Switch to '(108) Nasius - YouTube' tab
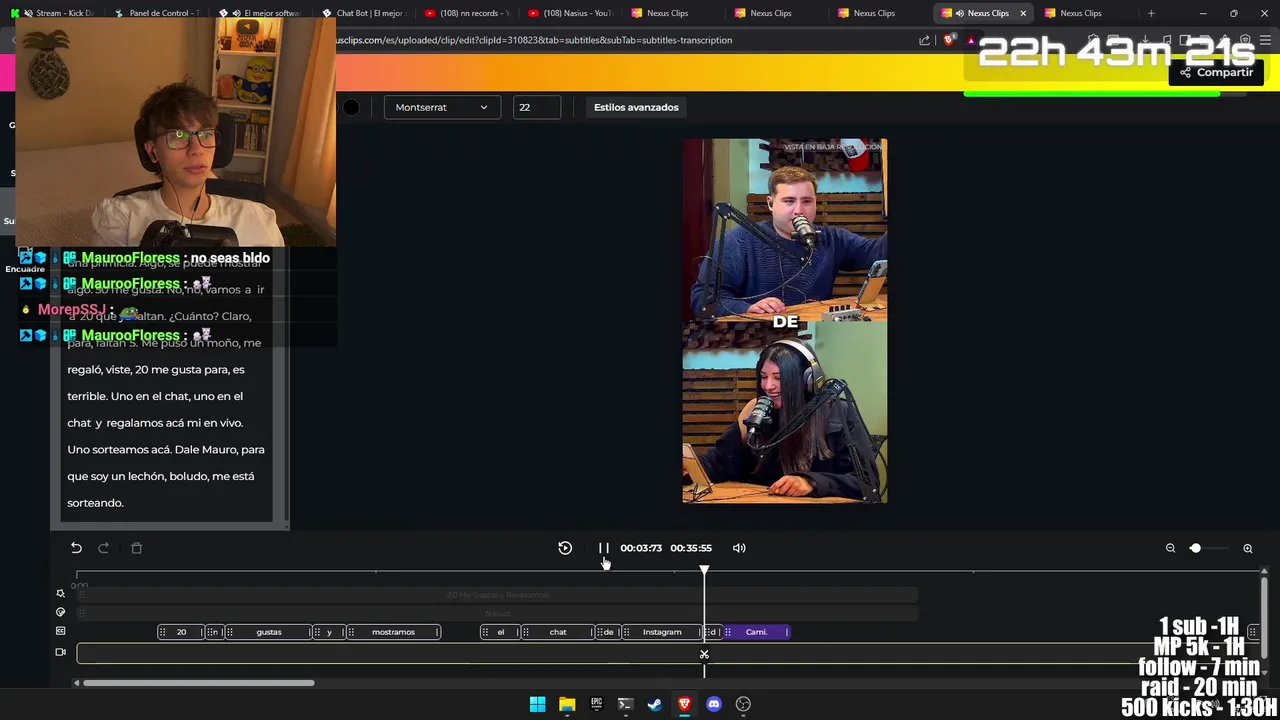The height and width of the screenshot is (720, 1280). point(569,13)
